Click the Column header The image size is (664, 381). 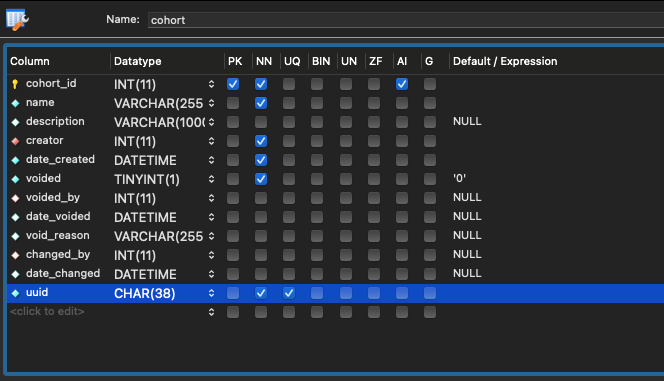coord(30,61)
